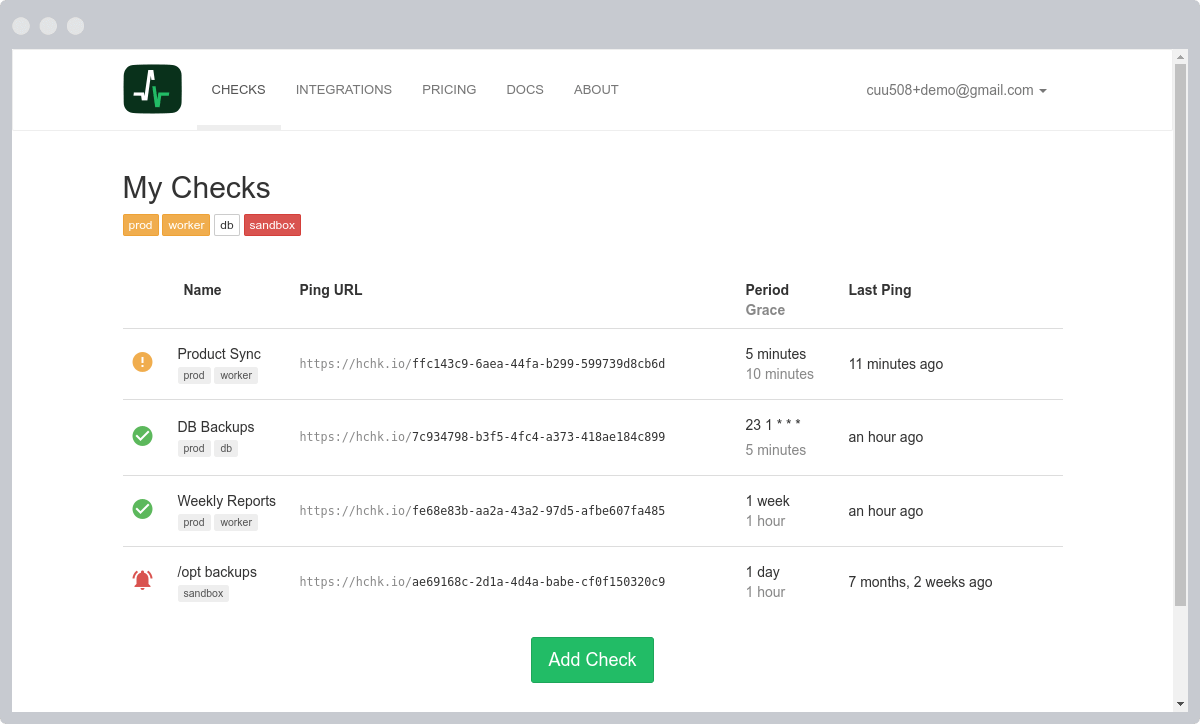The width and height of the screenshot is (1200, 724).
Task: Open the About page
Action: point(596,90)
